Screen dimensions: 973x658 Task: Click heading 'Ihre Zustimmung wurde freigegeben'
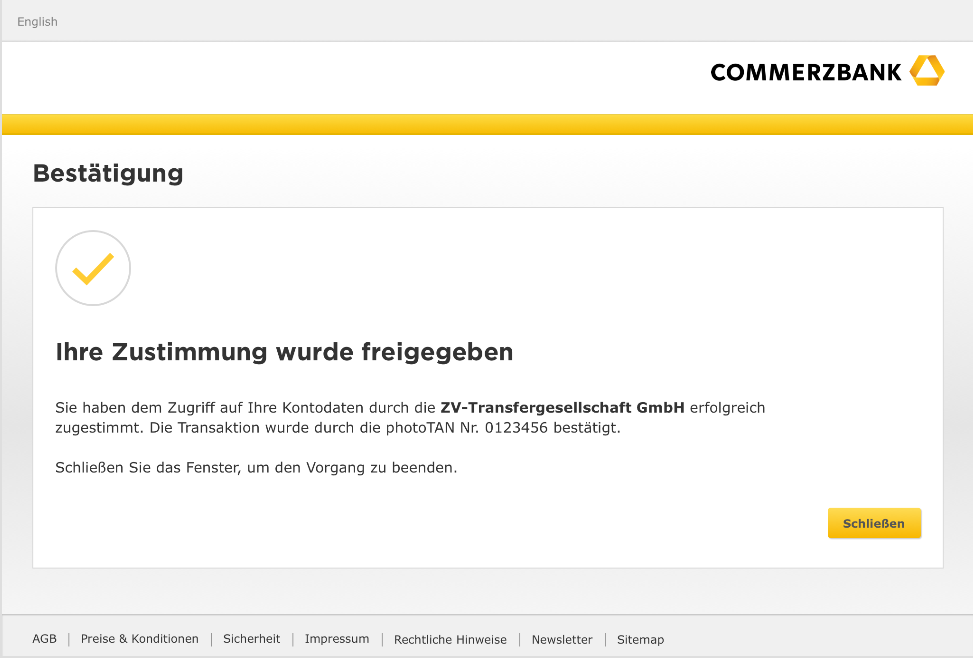284,352
